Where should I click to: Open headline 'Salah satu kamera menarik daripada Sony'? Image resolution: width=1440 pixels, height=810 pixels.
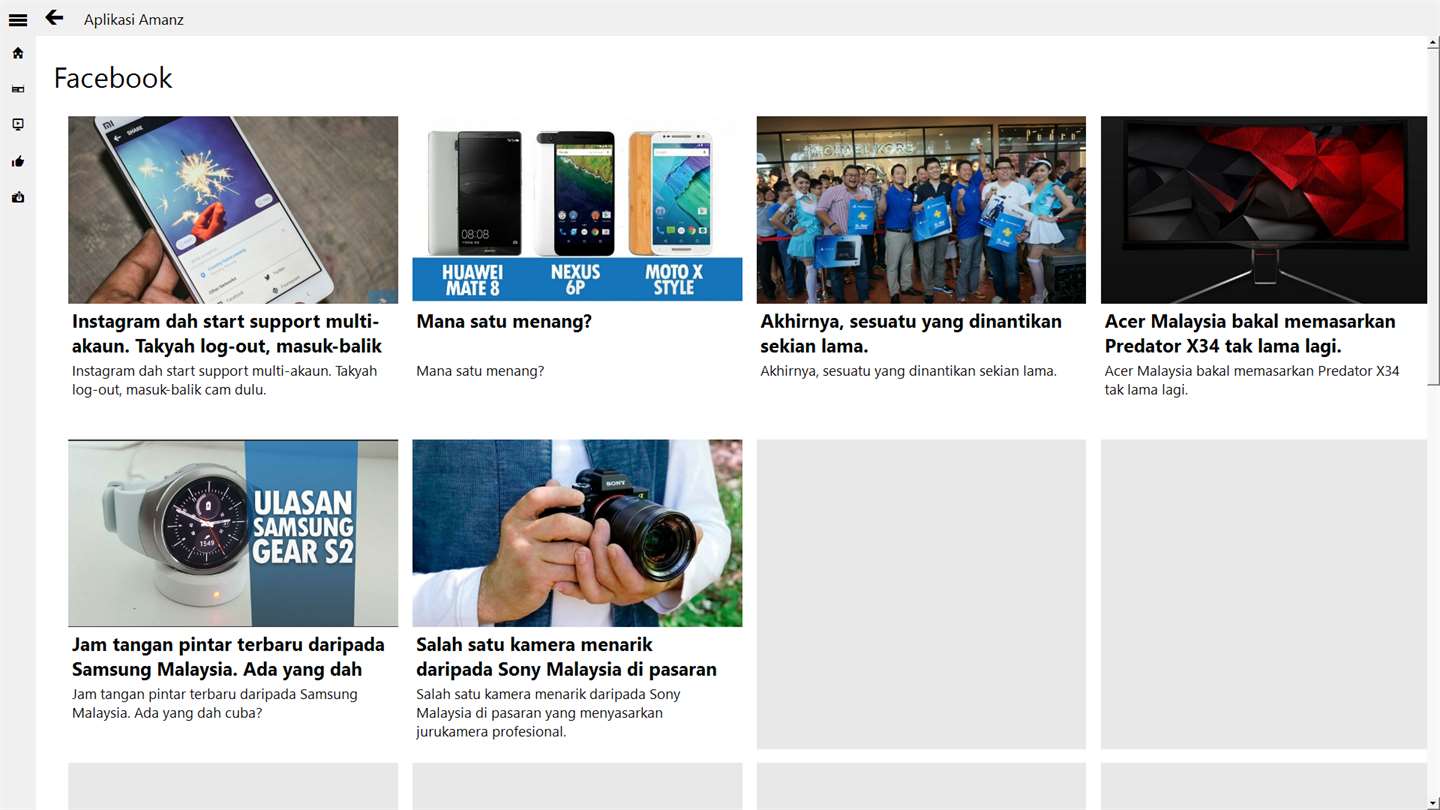[566, 657]
